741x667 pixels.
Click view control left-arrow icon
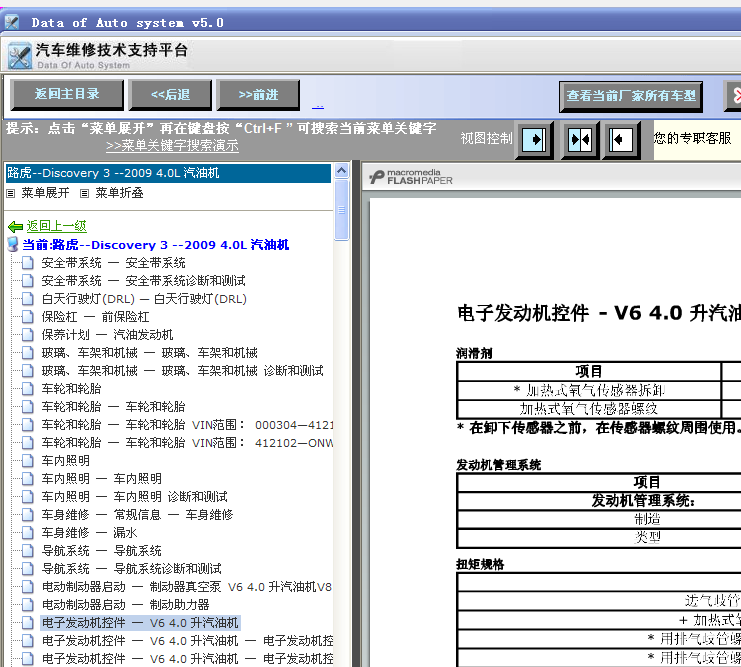[x=621, y=139]
